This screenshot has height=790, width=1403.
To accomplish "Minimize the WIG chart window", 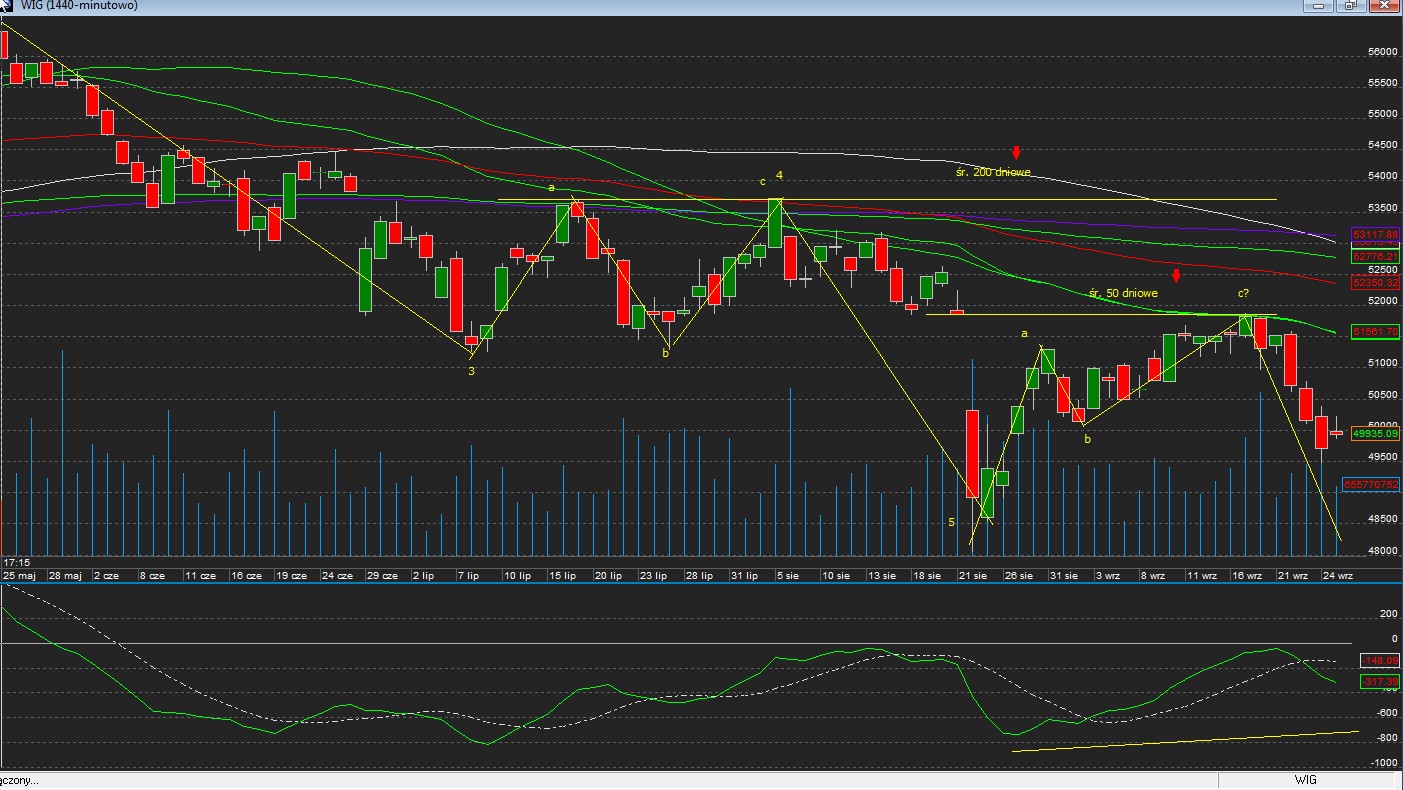I will pos(1319,6).
